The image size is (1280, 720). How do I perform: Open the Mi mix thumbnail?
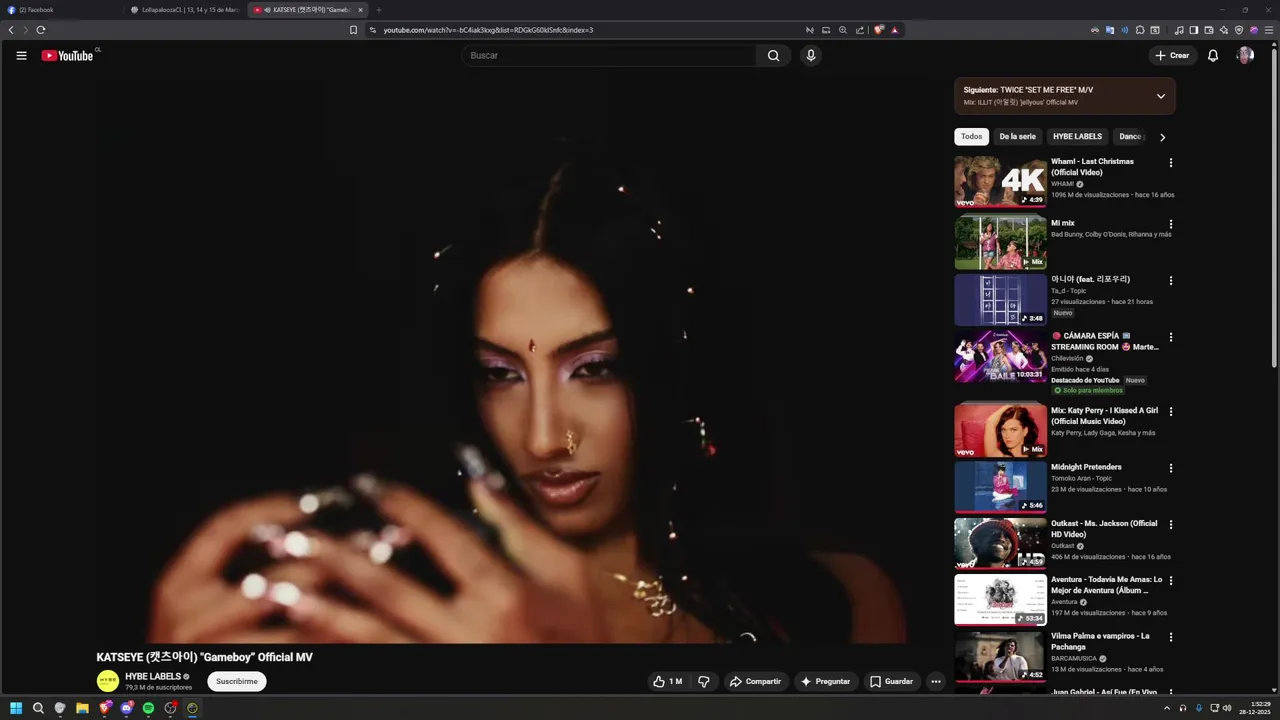[1000, 243]
